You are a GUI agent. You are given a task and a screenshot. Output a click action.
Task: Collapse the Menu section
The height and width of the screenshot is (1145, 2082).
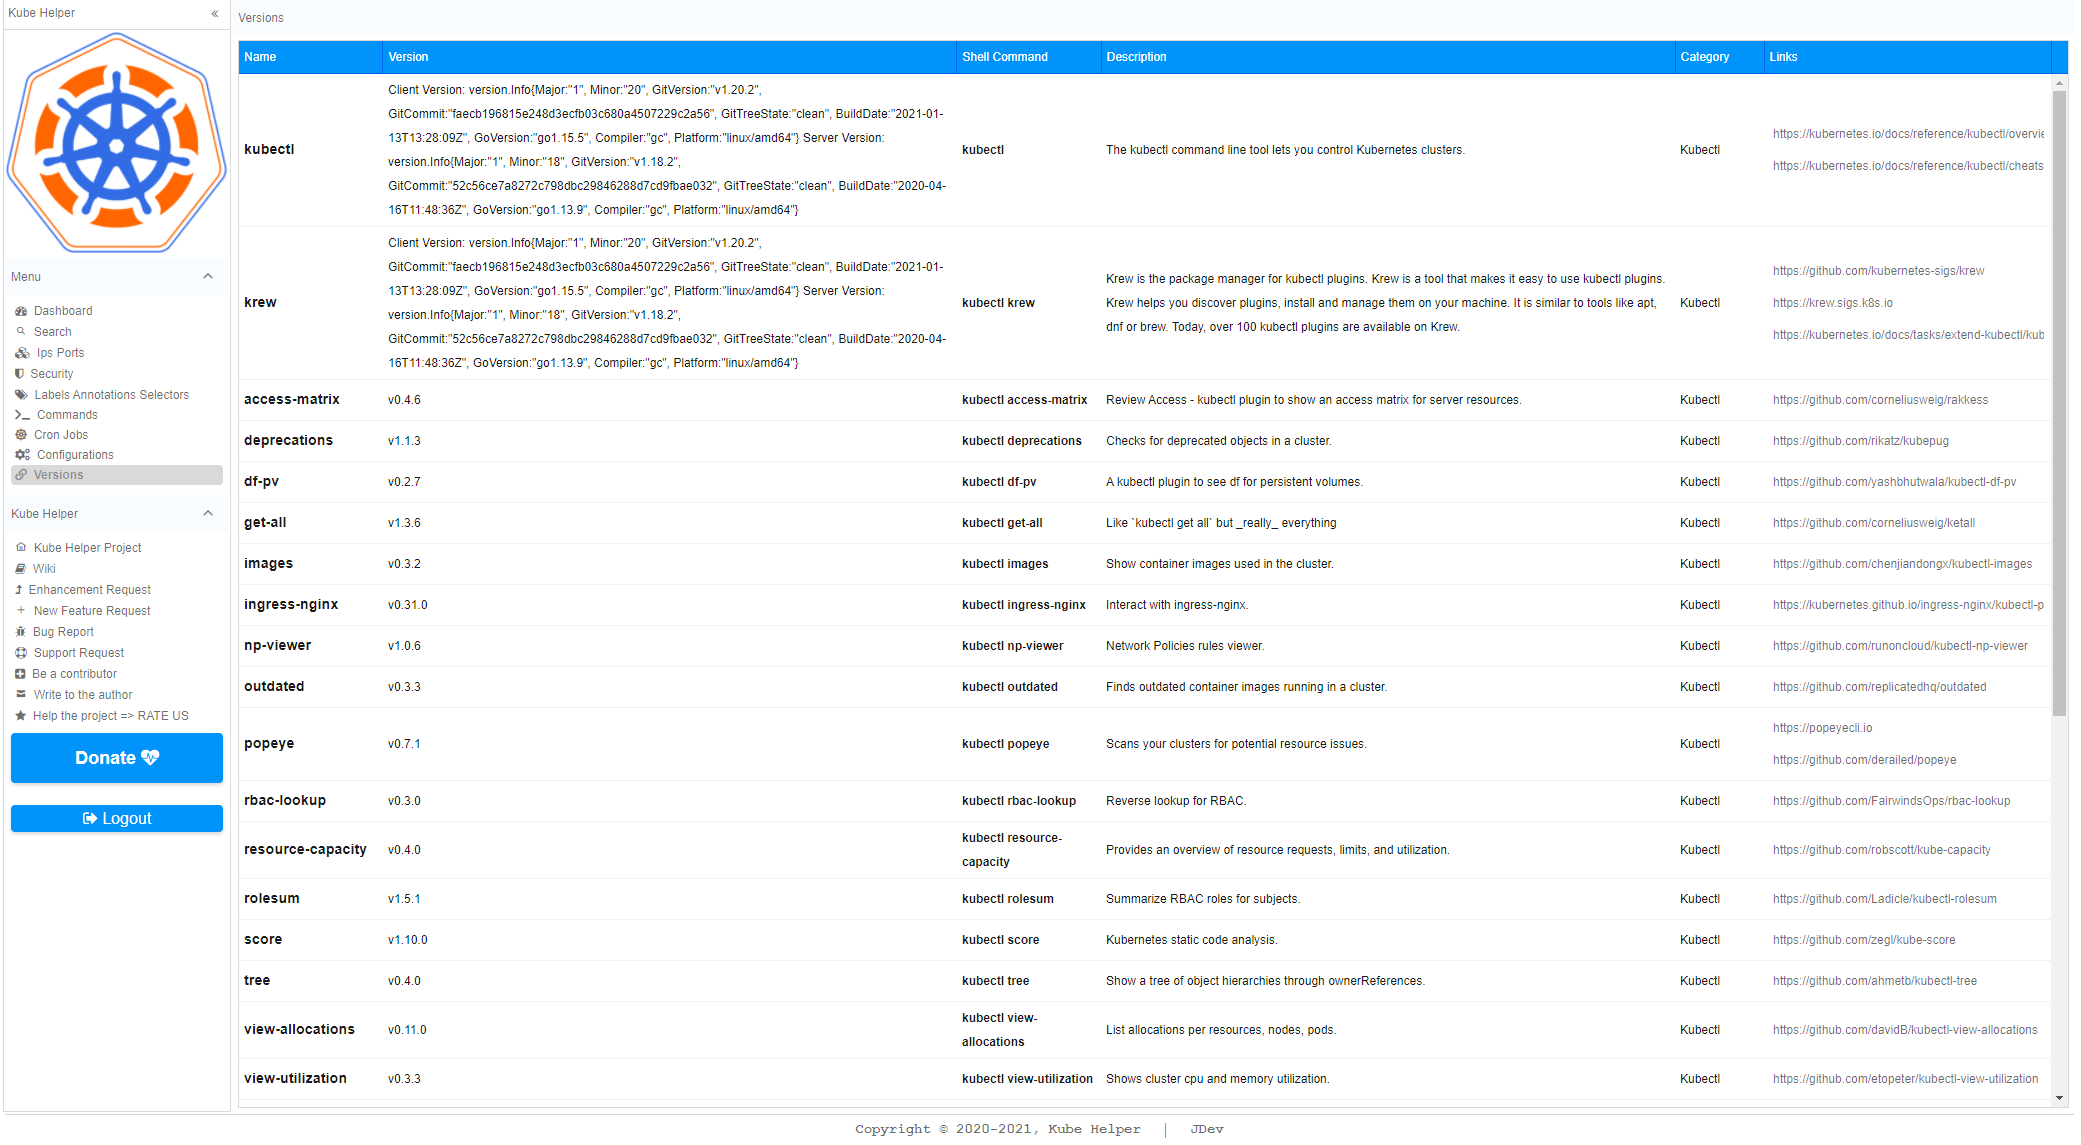click(x=208, y=277)
